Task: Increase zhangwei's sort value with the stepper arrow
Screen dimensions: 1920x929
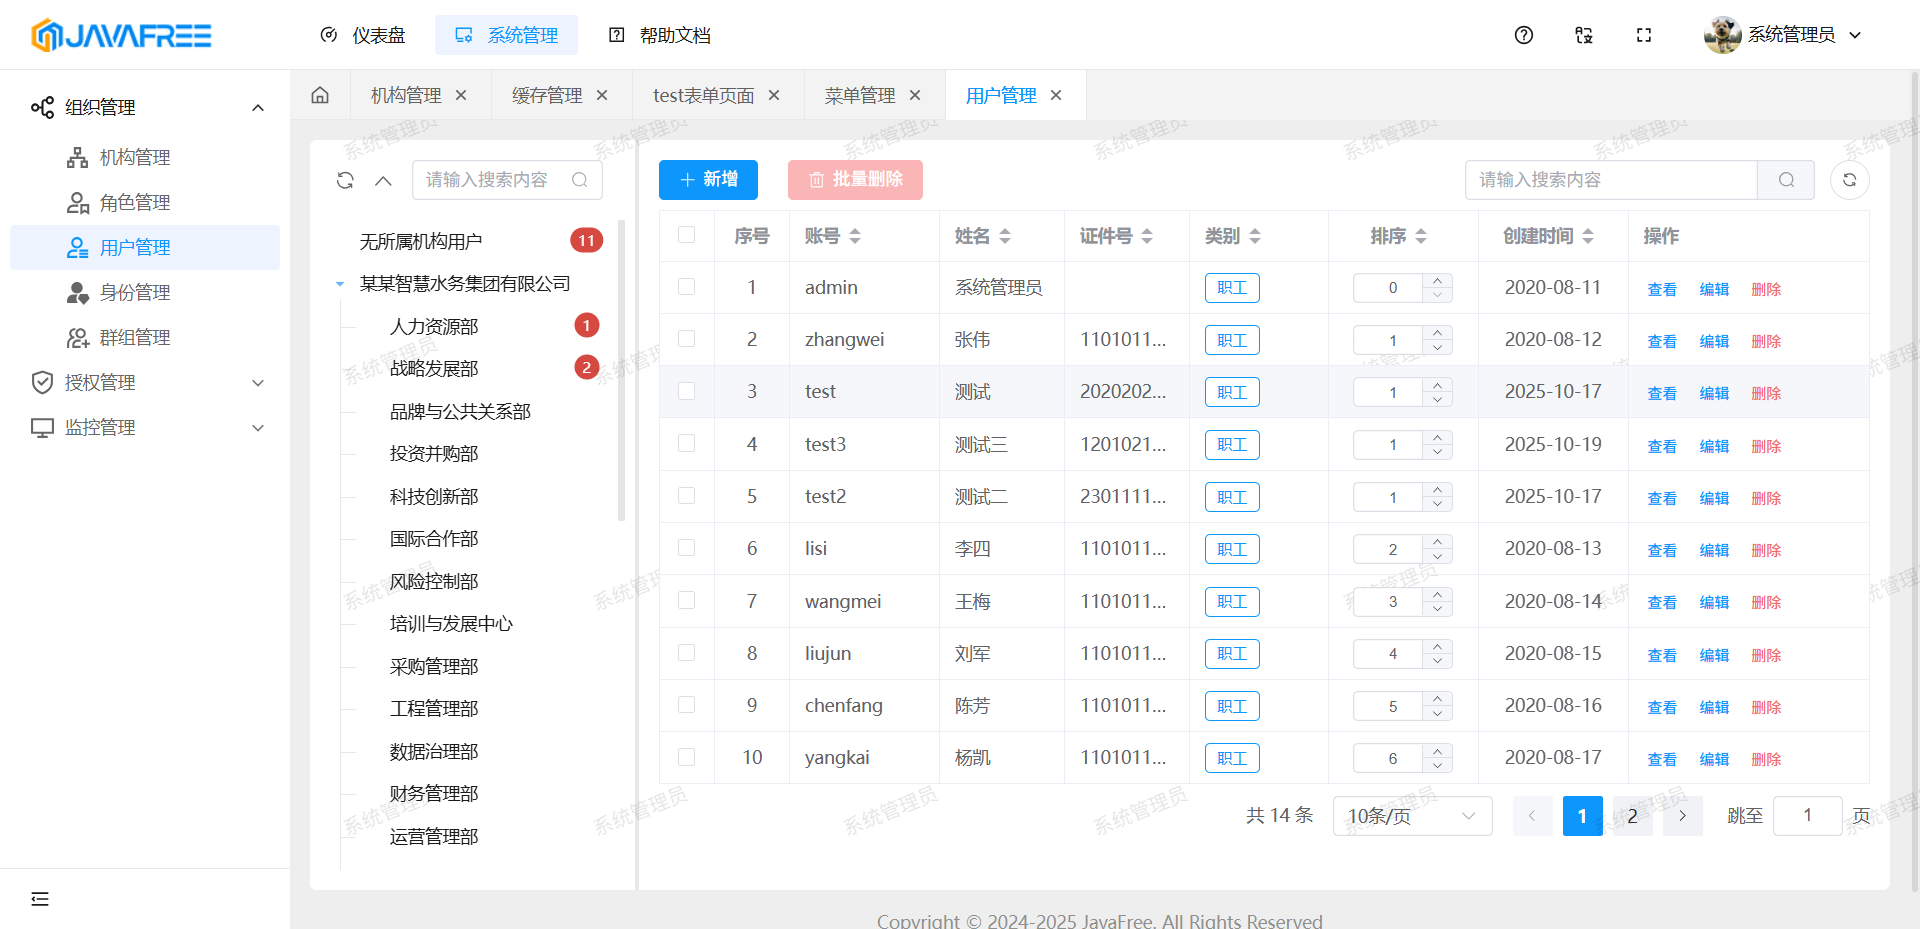Action: pos(1438,334)
